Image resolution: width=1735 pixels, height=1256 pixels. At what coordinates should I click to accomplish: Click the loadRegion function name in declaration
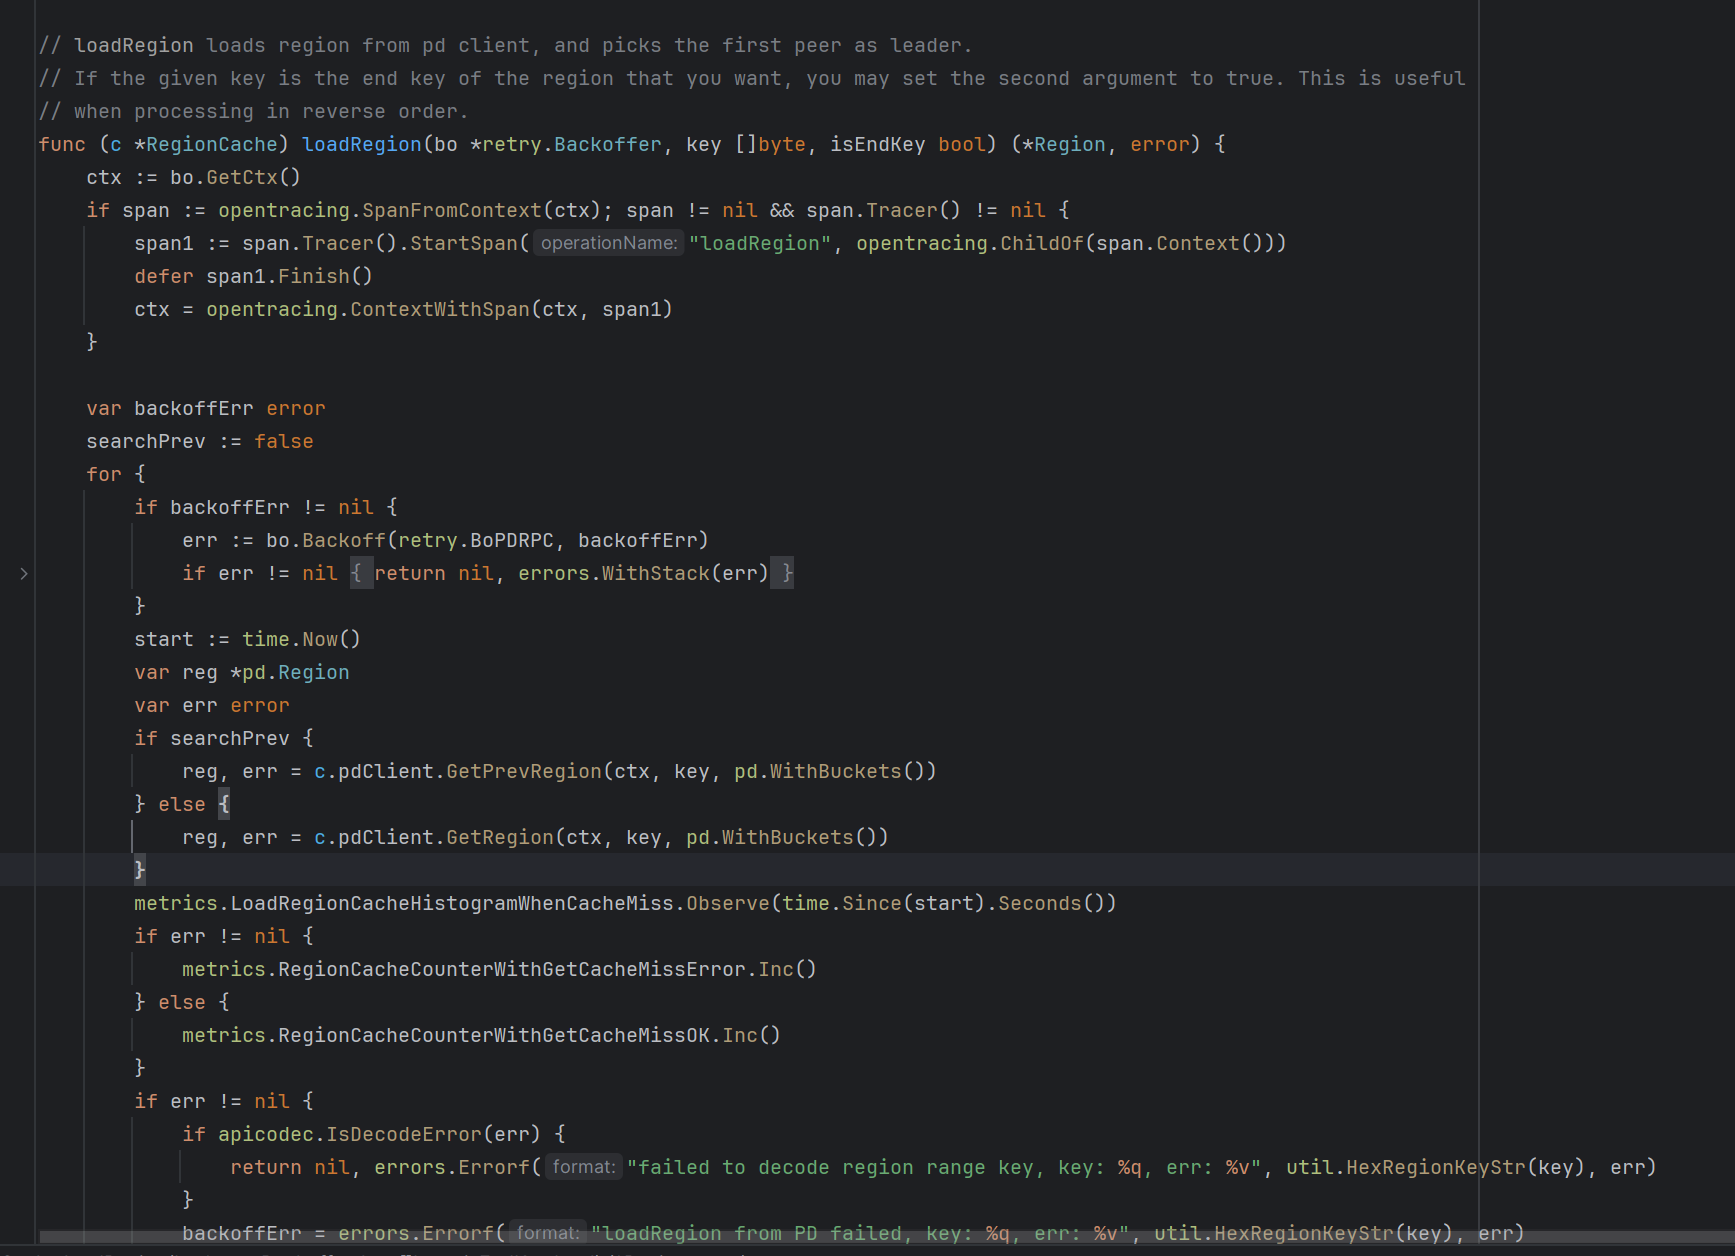pyautogui.click(x=361, y=144)
